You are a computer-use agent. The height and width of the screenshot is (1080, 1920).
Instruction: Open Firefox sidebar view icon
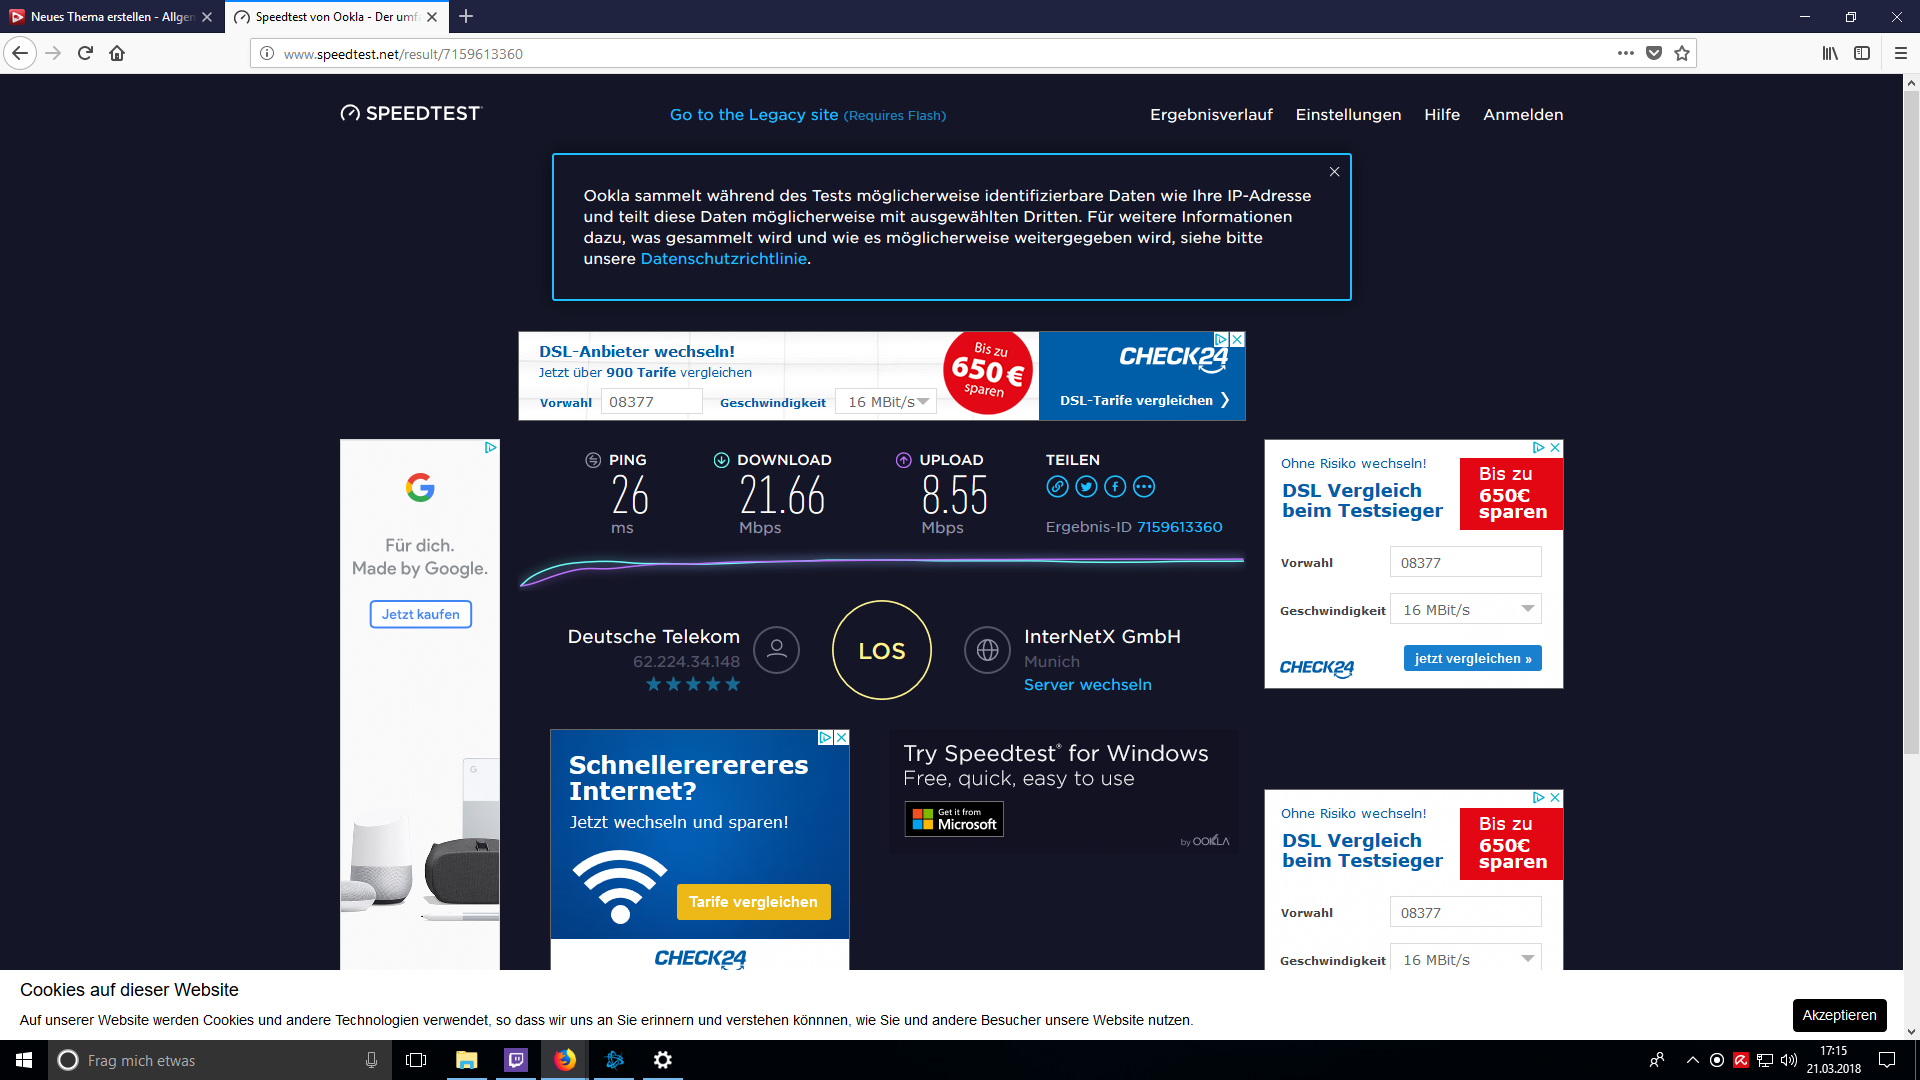1862,53
